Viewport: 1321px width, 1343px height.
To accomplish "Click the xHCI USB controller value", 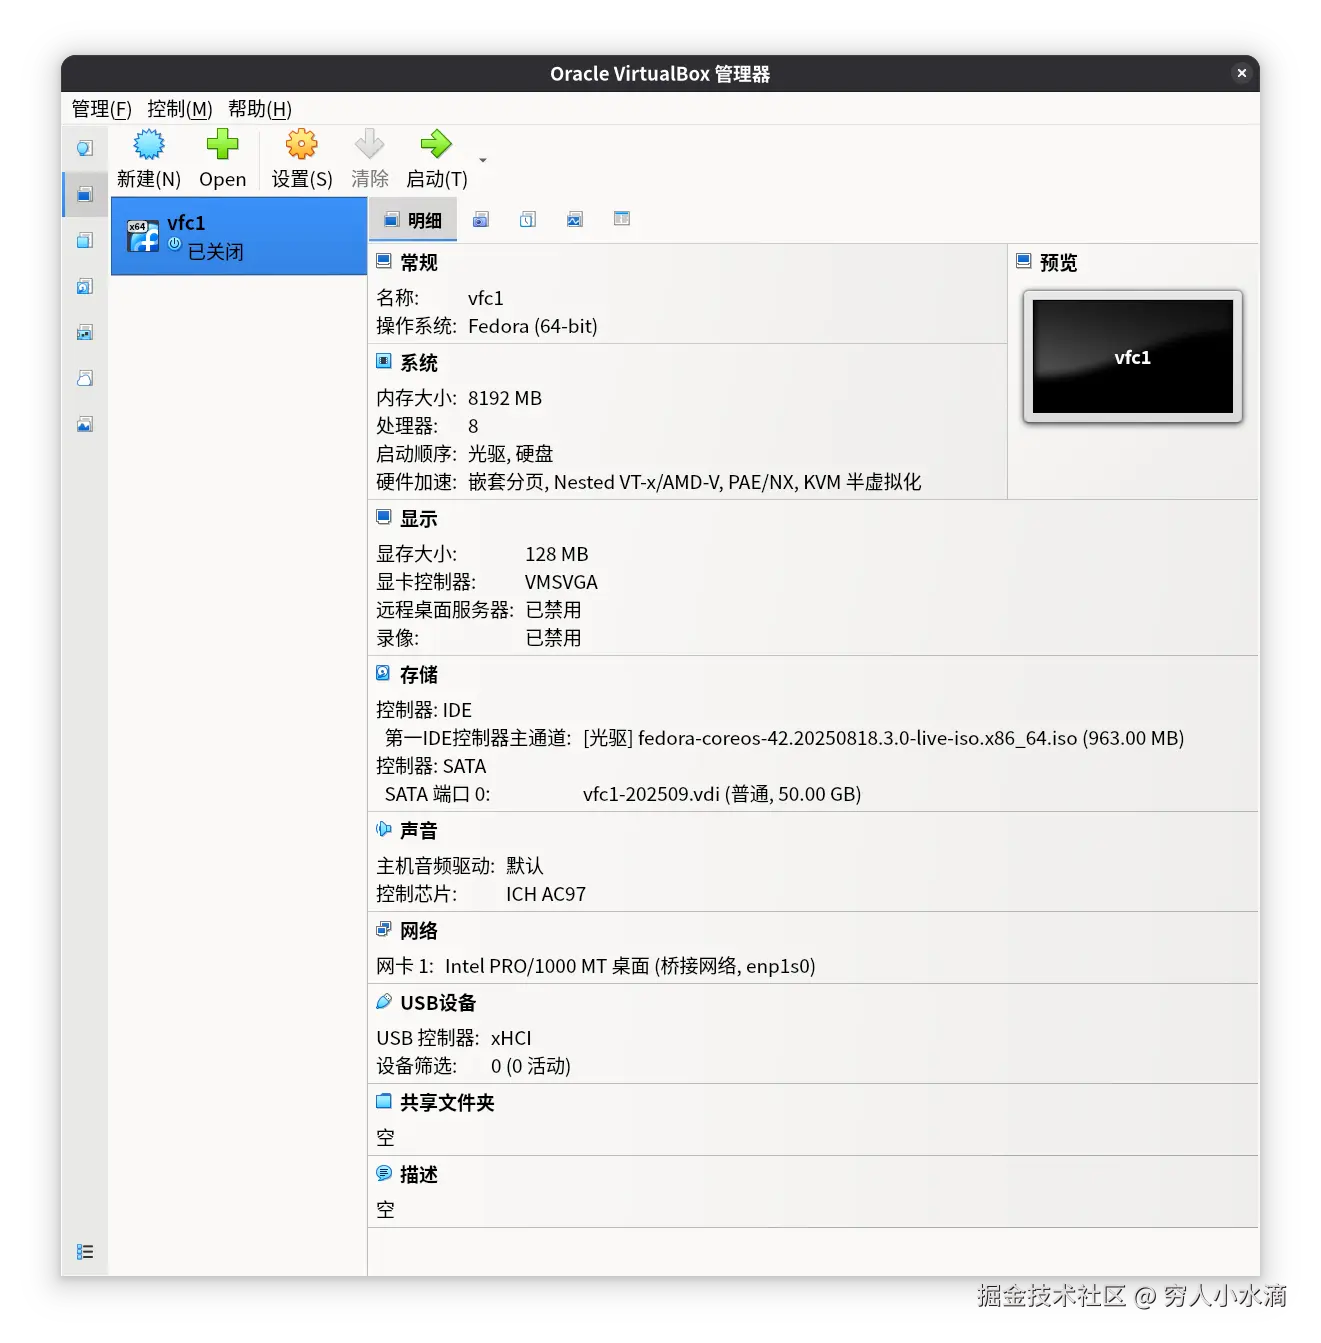I will point(511,1038).
